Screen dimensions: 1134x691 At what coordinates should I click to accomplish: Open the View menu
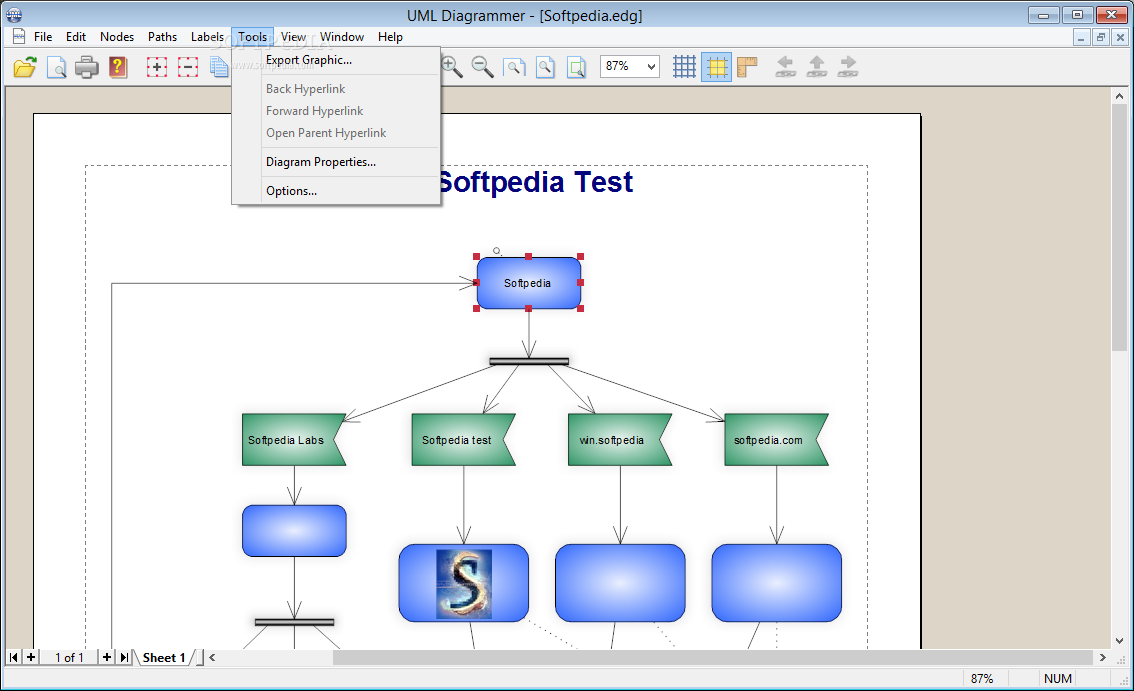(x=294, y=37)
